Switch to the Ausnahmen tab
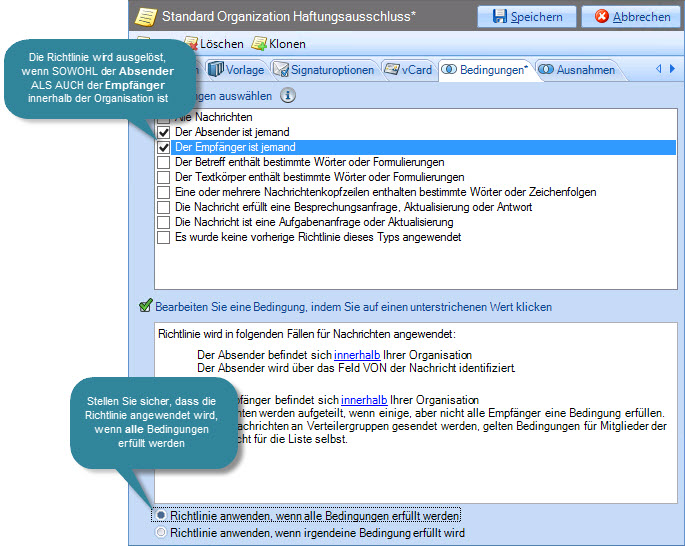 (x=578, y=70)
